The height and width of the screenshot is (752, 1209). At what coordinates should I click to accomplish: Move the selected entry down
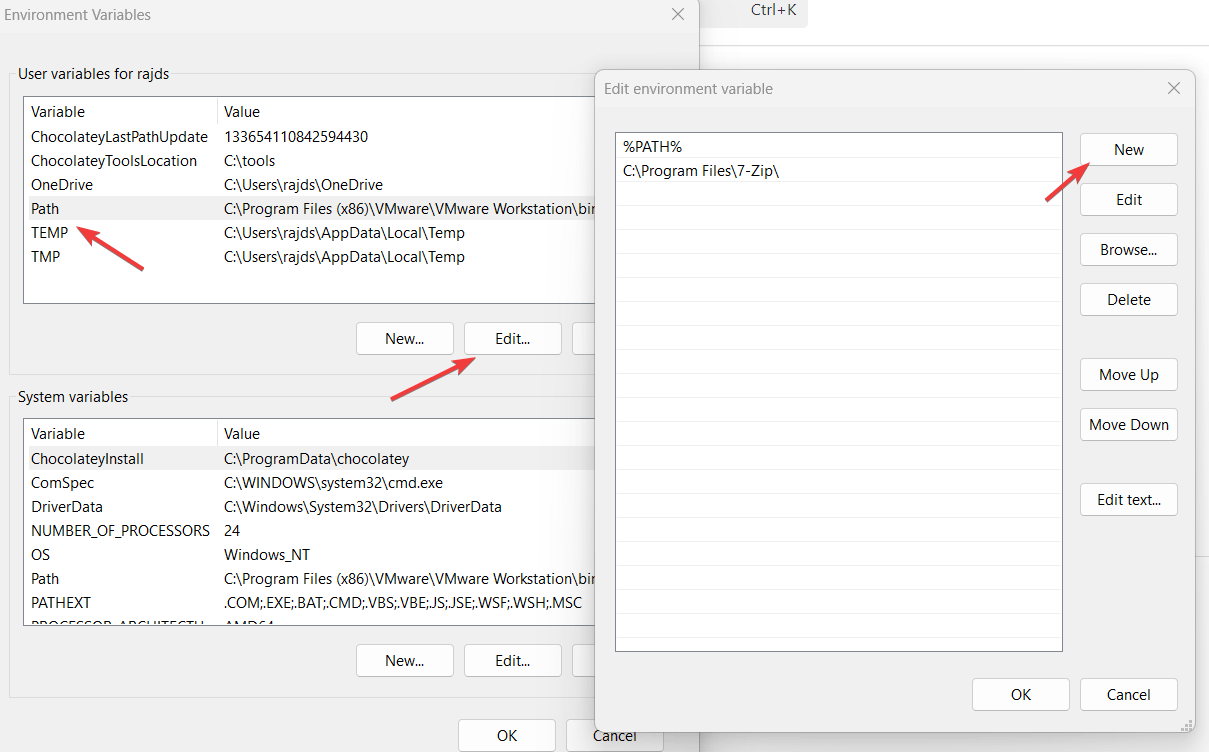pyautogui.click(x=1128, y=424)
